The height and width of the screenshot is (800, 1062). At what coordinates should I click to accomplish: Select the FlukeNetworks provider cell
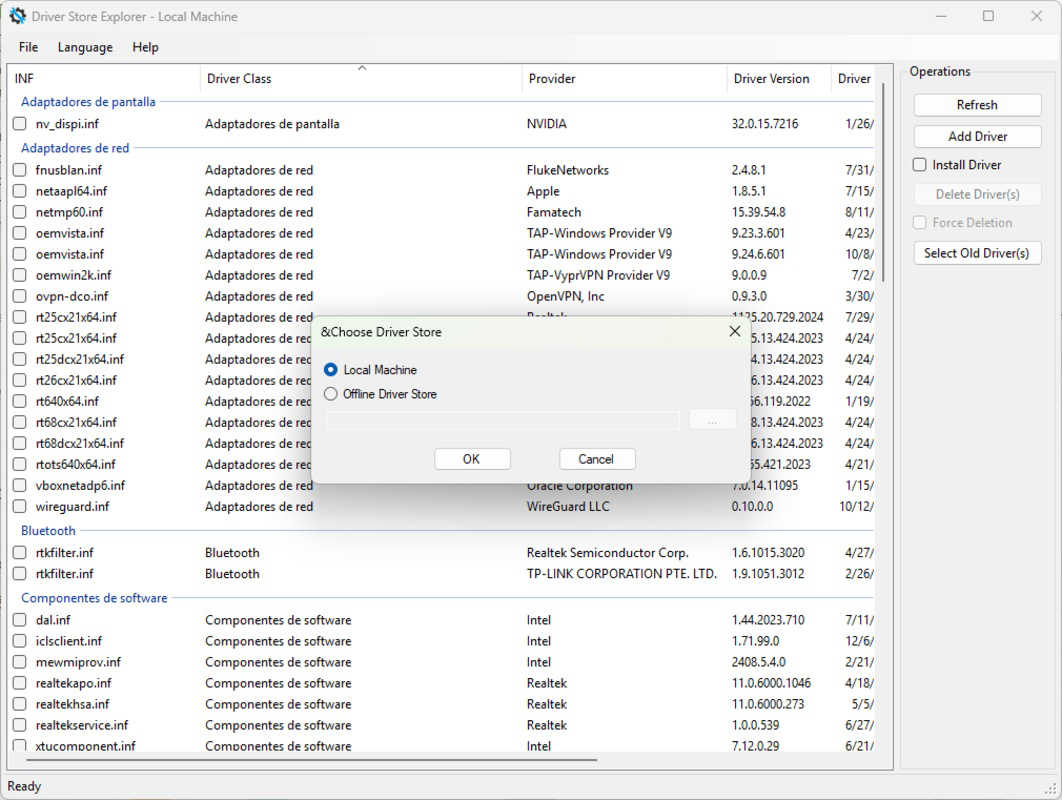(568, 170)
